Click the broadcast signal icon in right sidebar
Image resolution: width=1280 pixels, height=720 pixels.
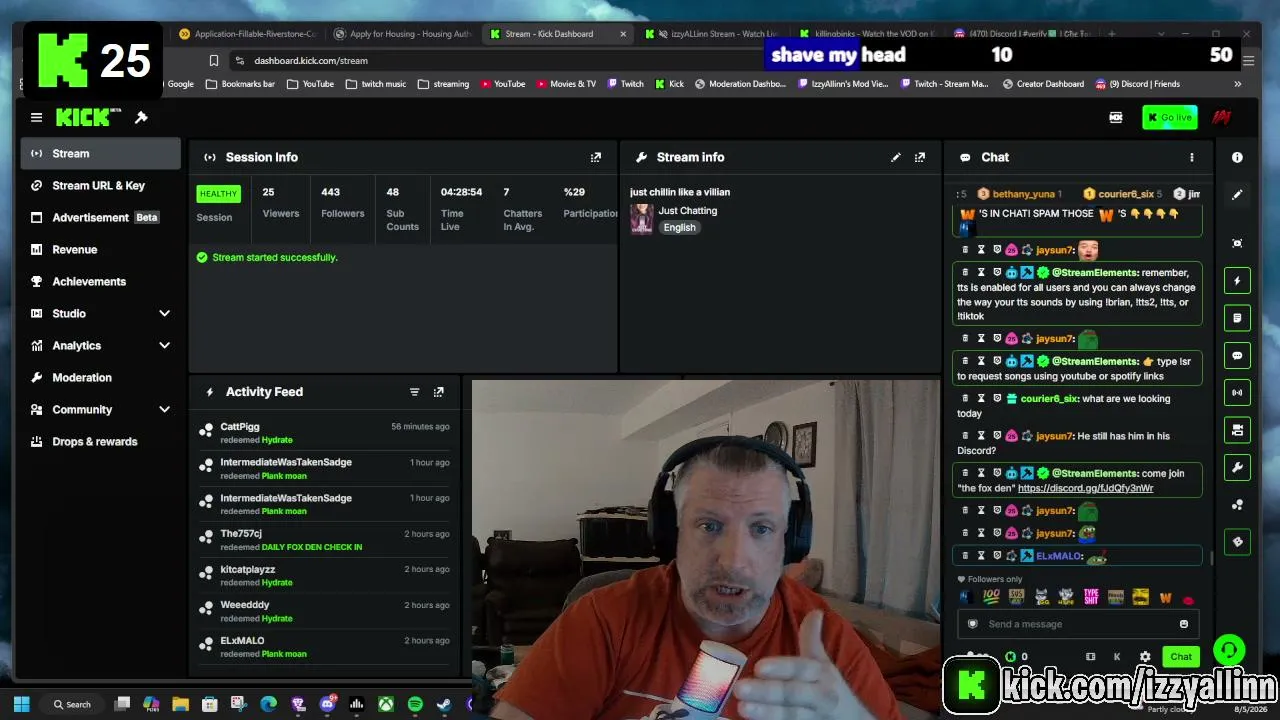point(1237,392)
